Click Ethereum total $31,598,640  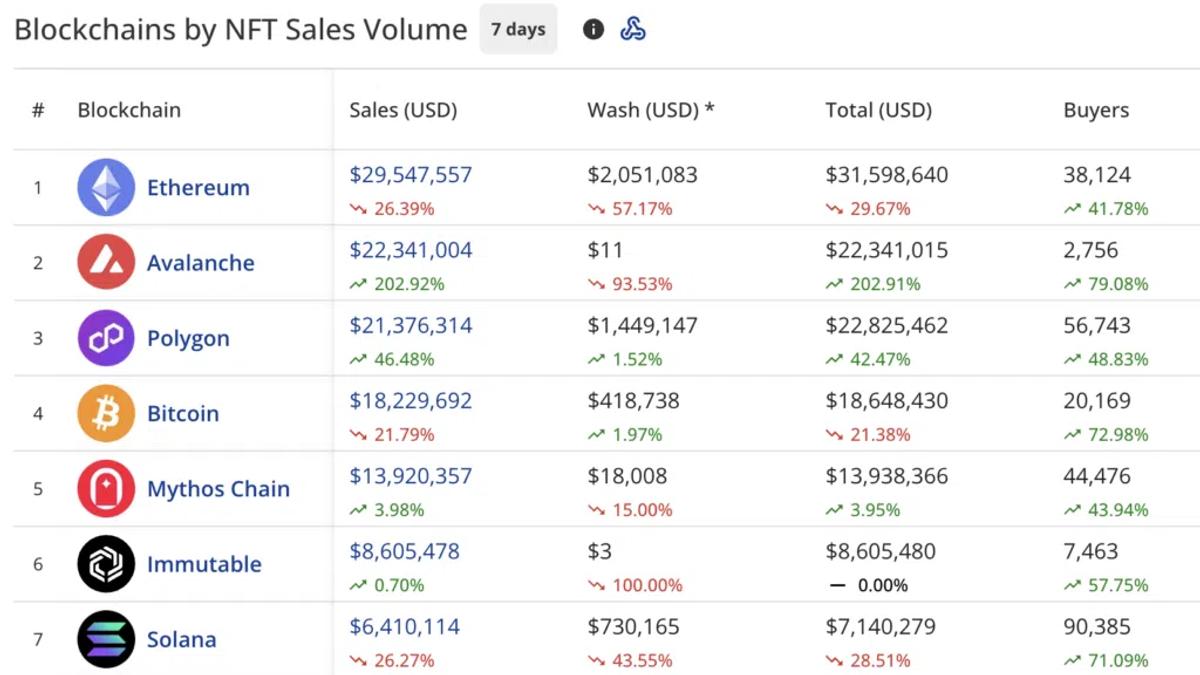(x=887, y=175)
